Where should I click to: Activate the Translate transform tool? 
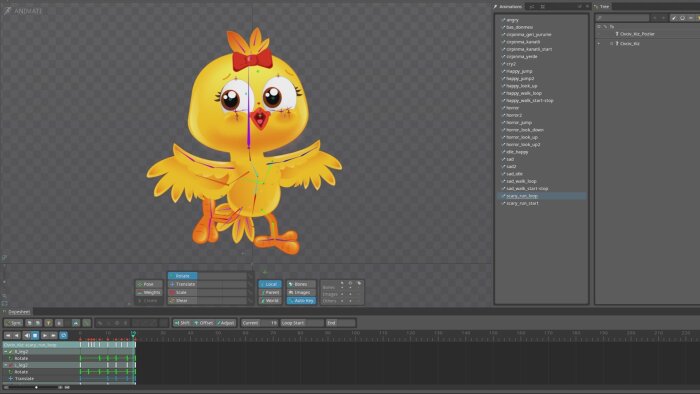183,284
